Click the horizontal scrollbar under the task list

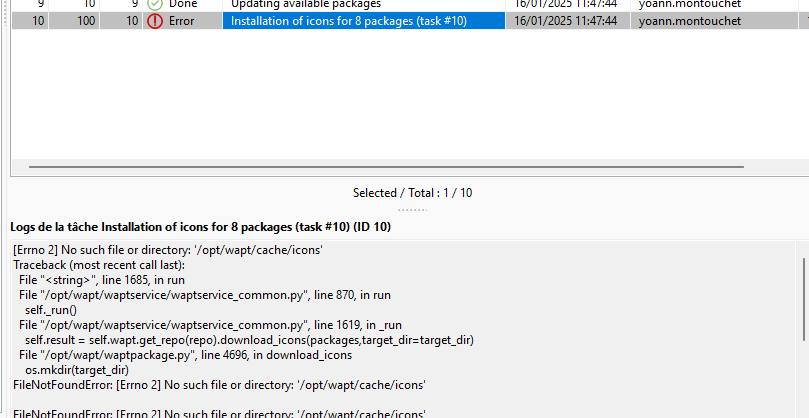click(x=386, y=167)
